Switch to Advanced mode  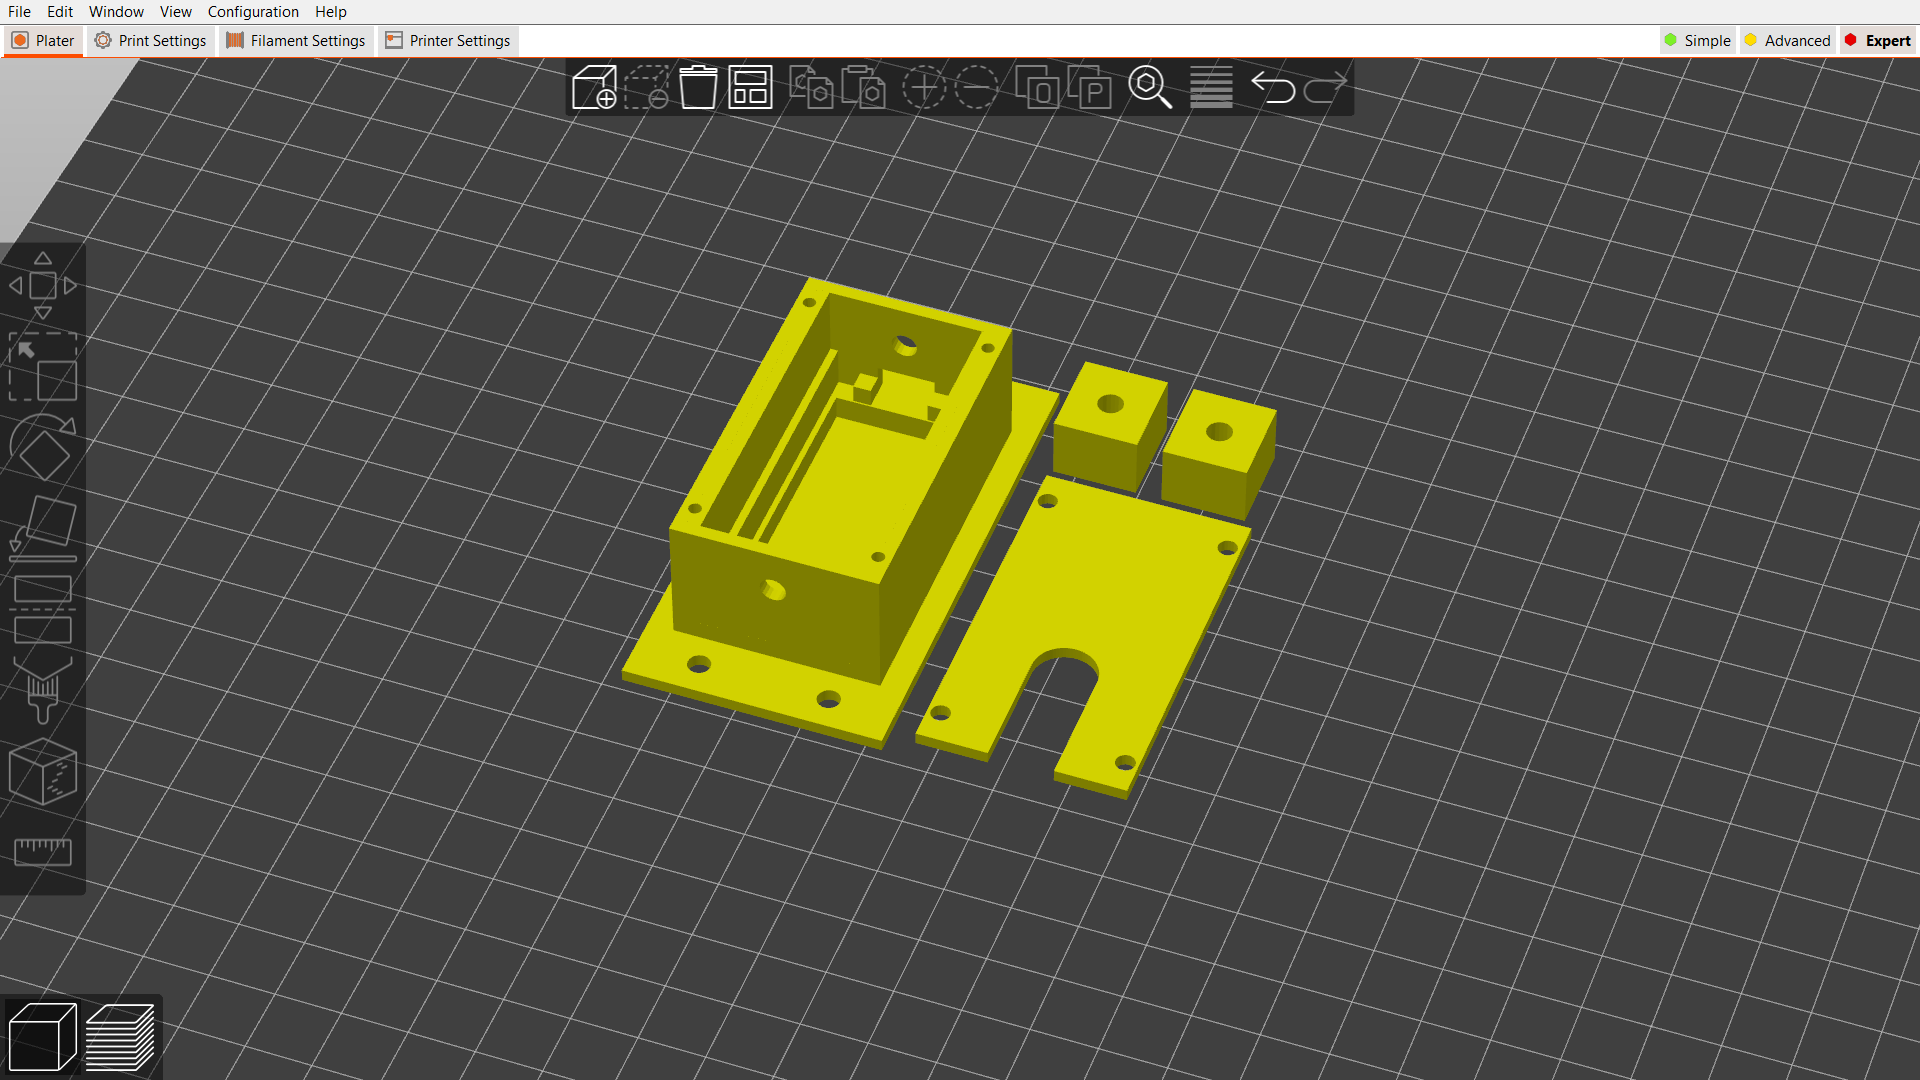(1787, 40)
